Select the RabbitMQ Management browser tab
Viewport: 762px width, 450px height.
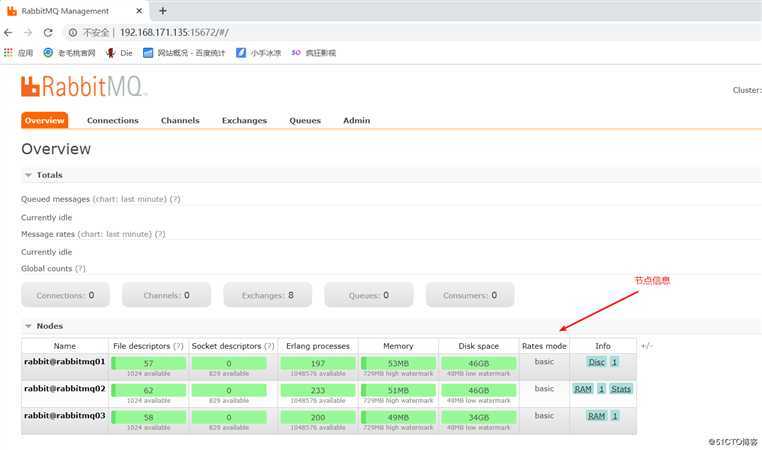tap(74, 11)
